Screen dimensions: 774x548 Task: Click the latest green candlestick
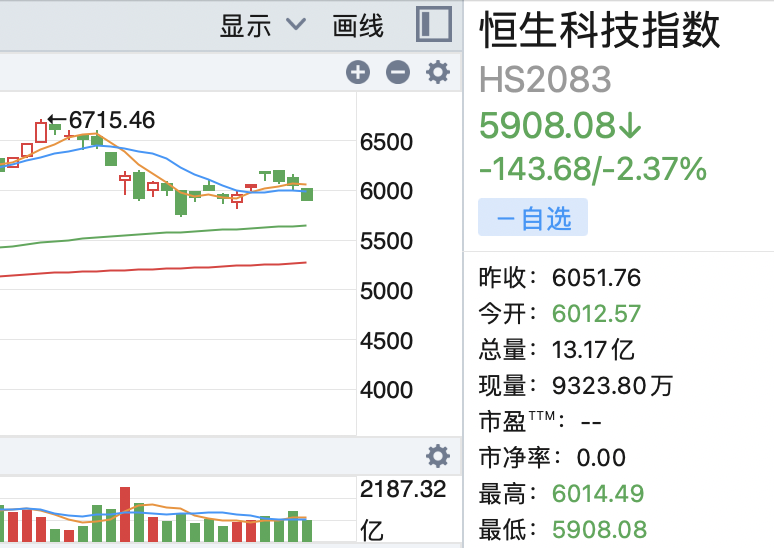coord(307,194)
